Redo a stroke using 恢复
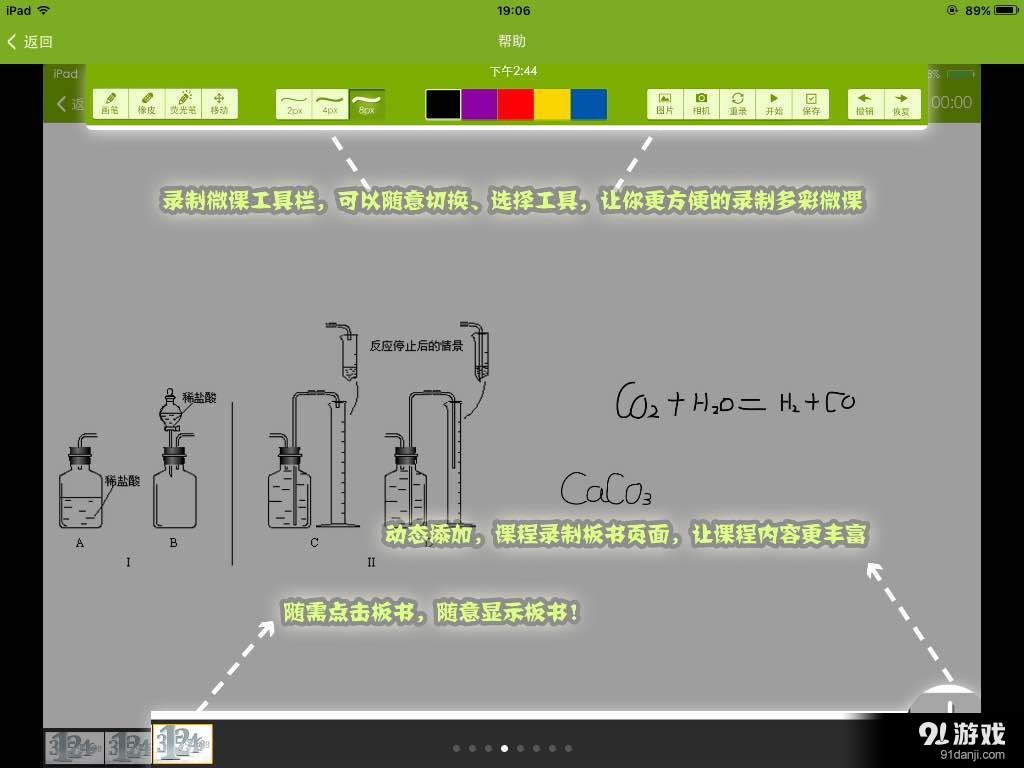This screenshot has height=768, width=1024. 902,103
